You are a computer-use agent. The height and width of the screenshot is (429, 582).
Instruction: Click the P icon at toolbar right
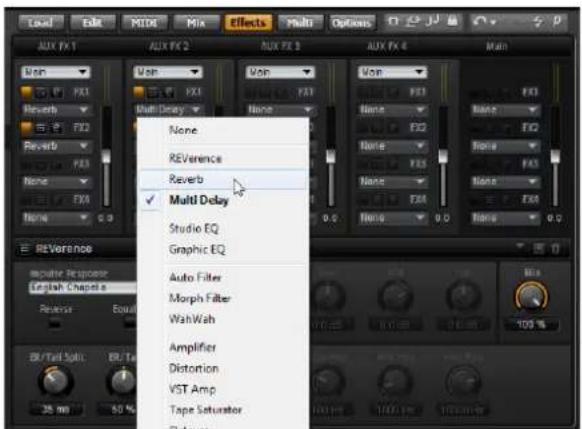point(557,21)
